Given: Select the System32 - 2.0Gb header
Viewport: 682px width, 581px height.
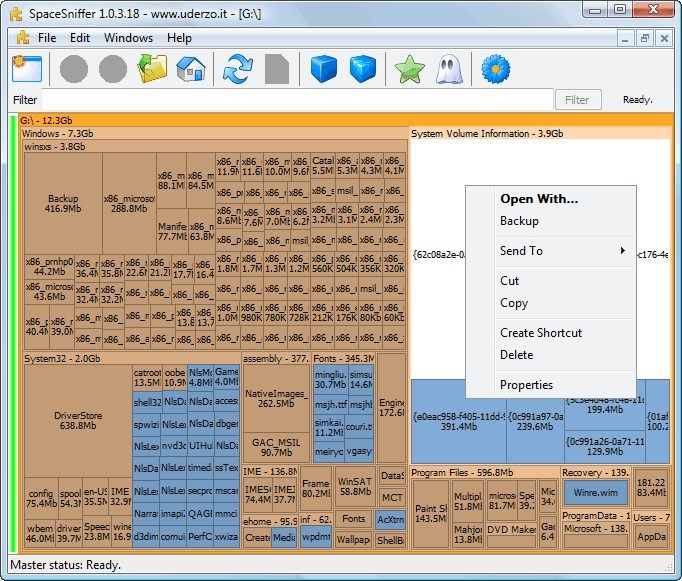Looking at the screenshot, I should coord(132,359).
